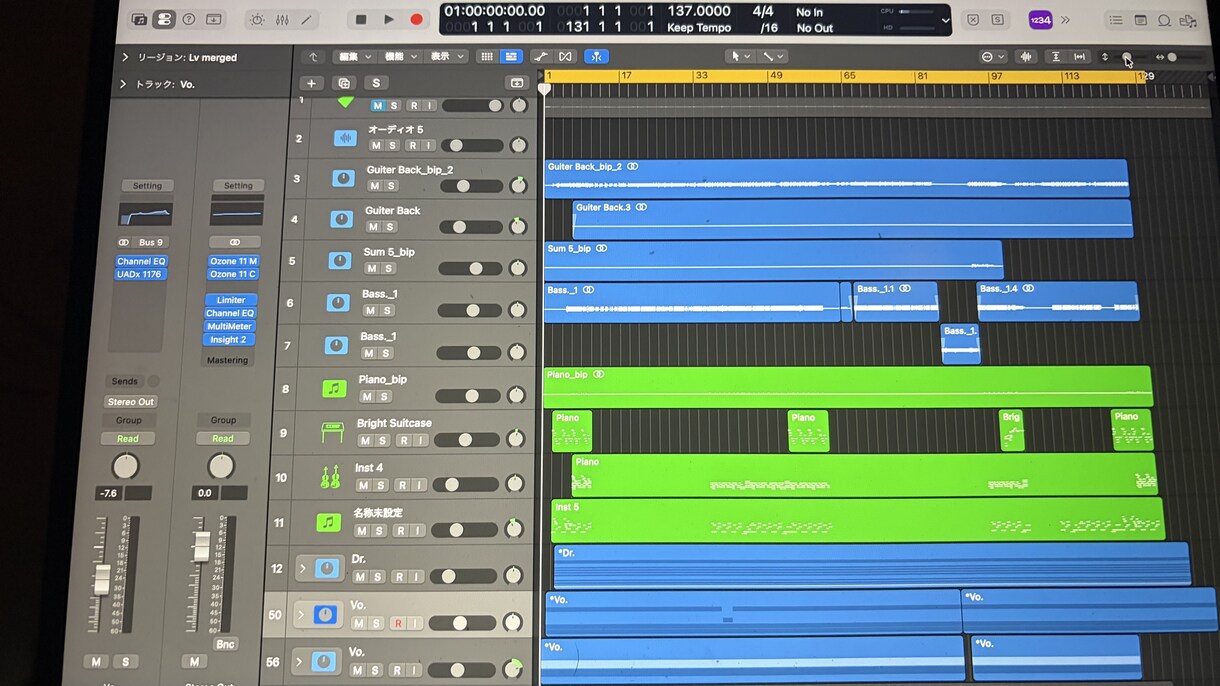This screenshot has width=1220, height=686.
Task: Mute the Sum 5_bip track
Action: (x=372, y=268)
